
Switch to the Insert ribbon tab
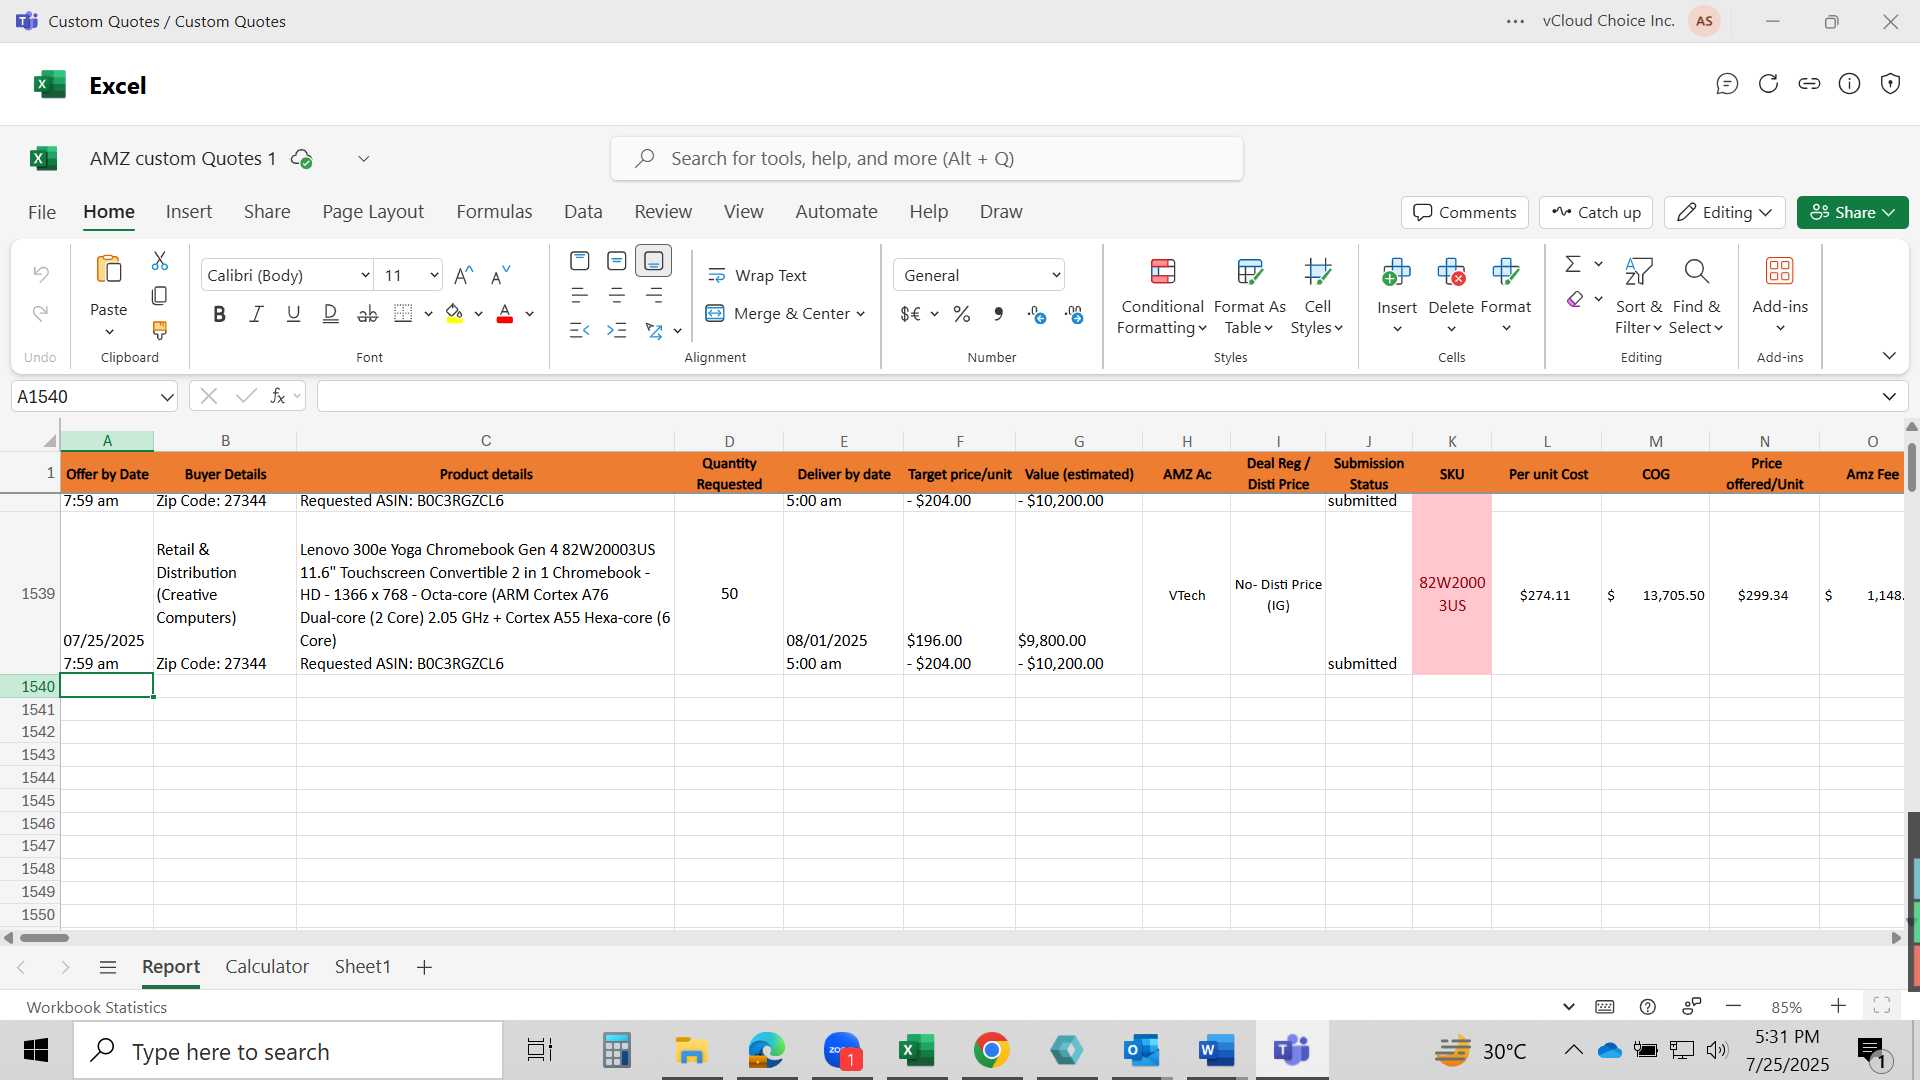(189, 212)
